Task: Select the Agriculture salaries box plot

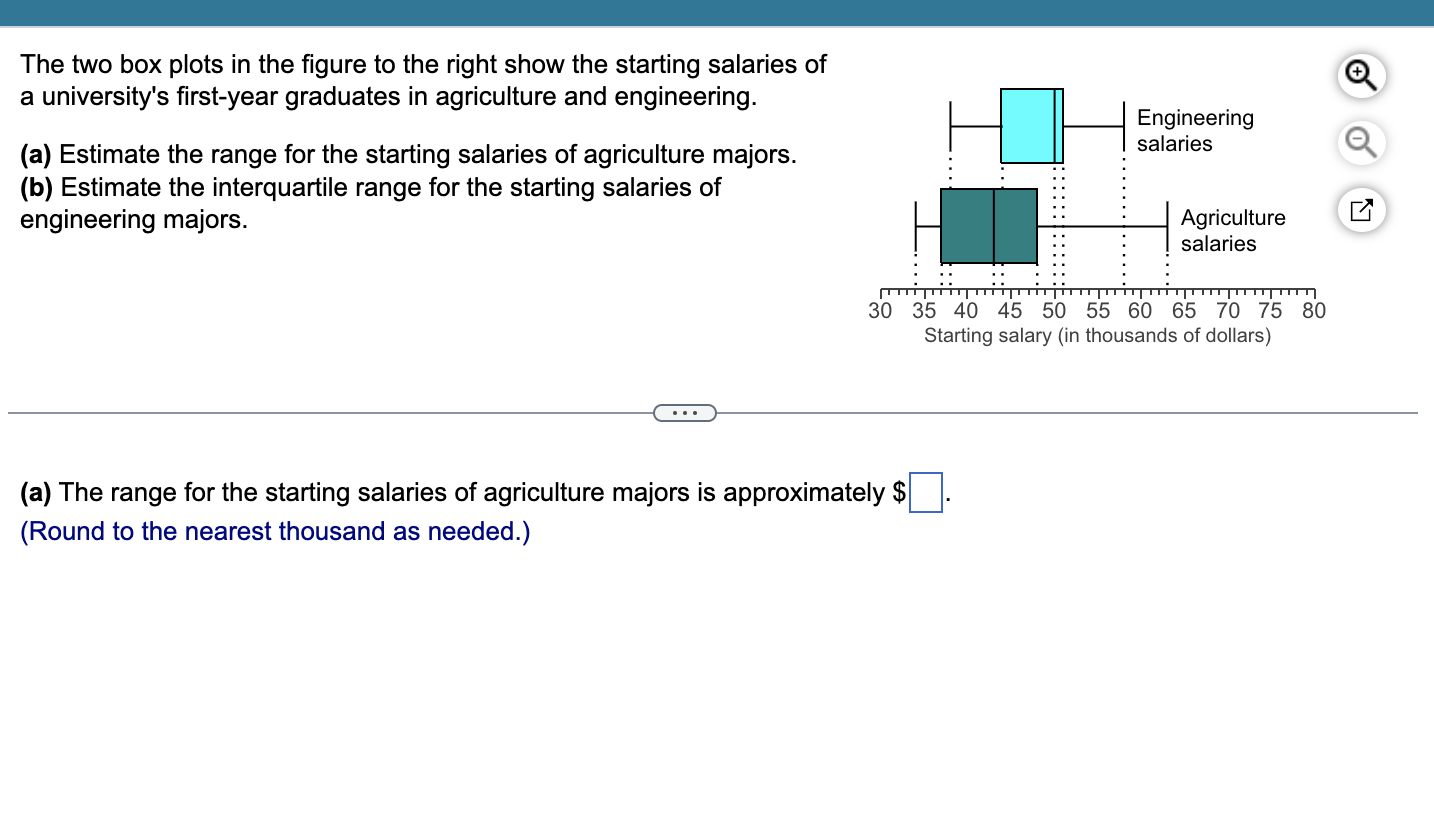Action: (x=990, y=225)
